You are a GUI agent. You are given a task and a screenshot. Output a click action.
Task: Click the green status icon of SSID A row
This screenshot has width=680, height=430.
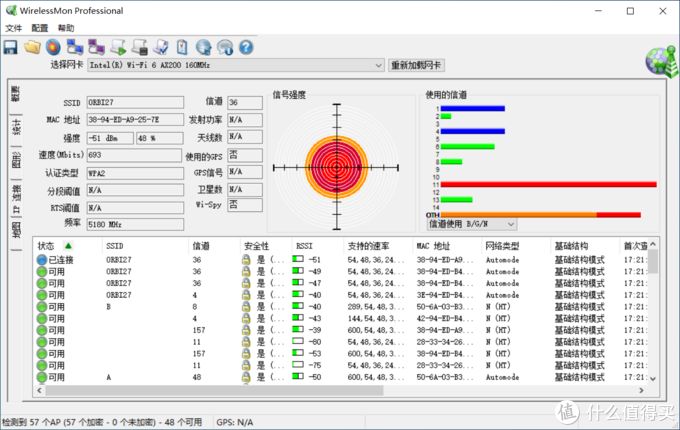(42, 377)
